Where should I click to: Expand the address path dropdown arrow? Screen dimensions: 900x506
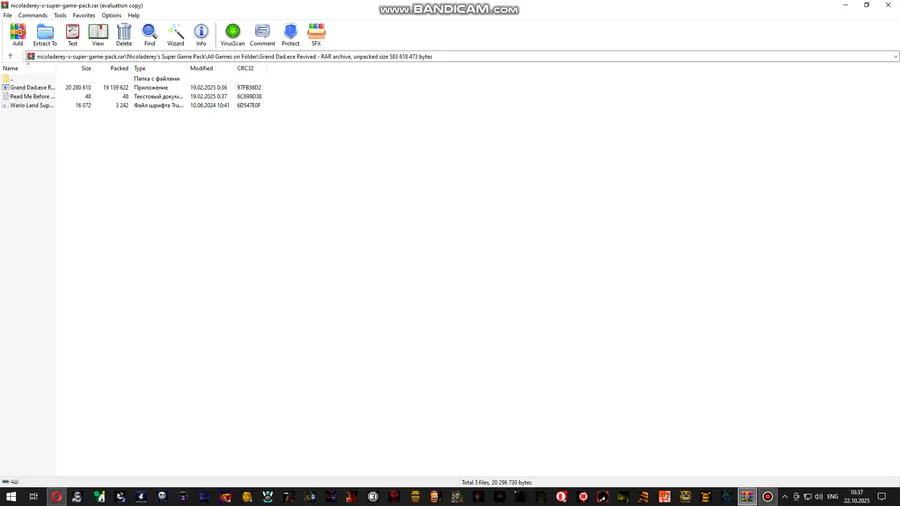[895, 57]
